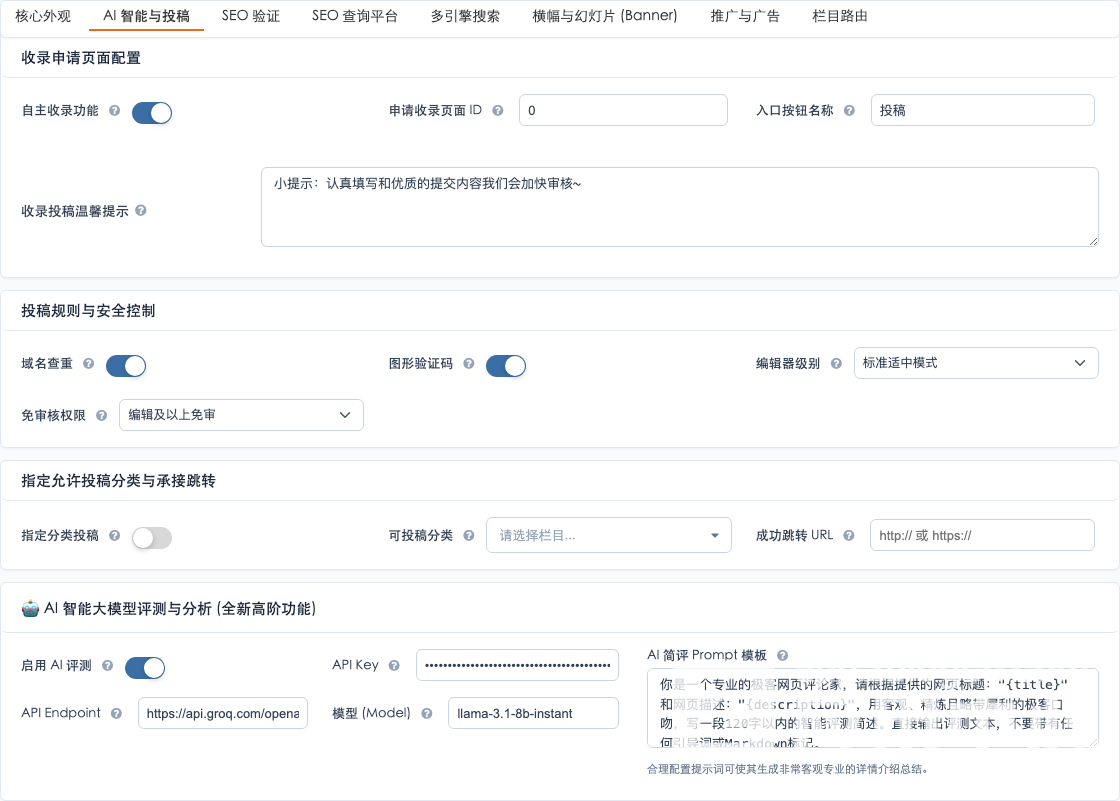Click the 投稿规则与安全控制 heading
This screenshot has width=1120, height=801.
88,311
